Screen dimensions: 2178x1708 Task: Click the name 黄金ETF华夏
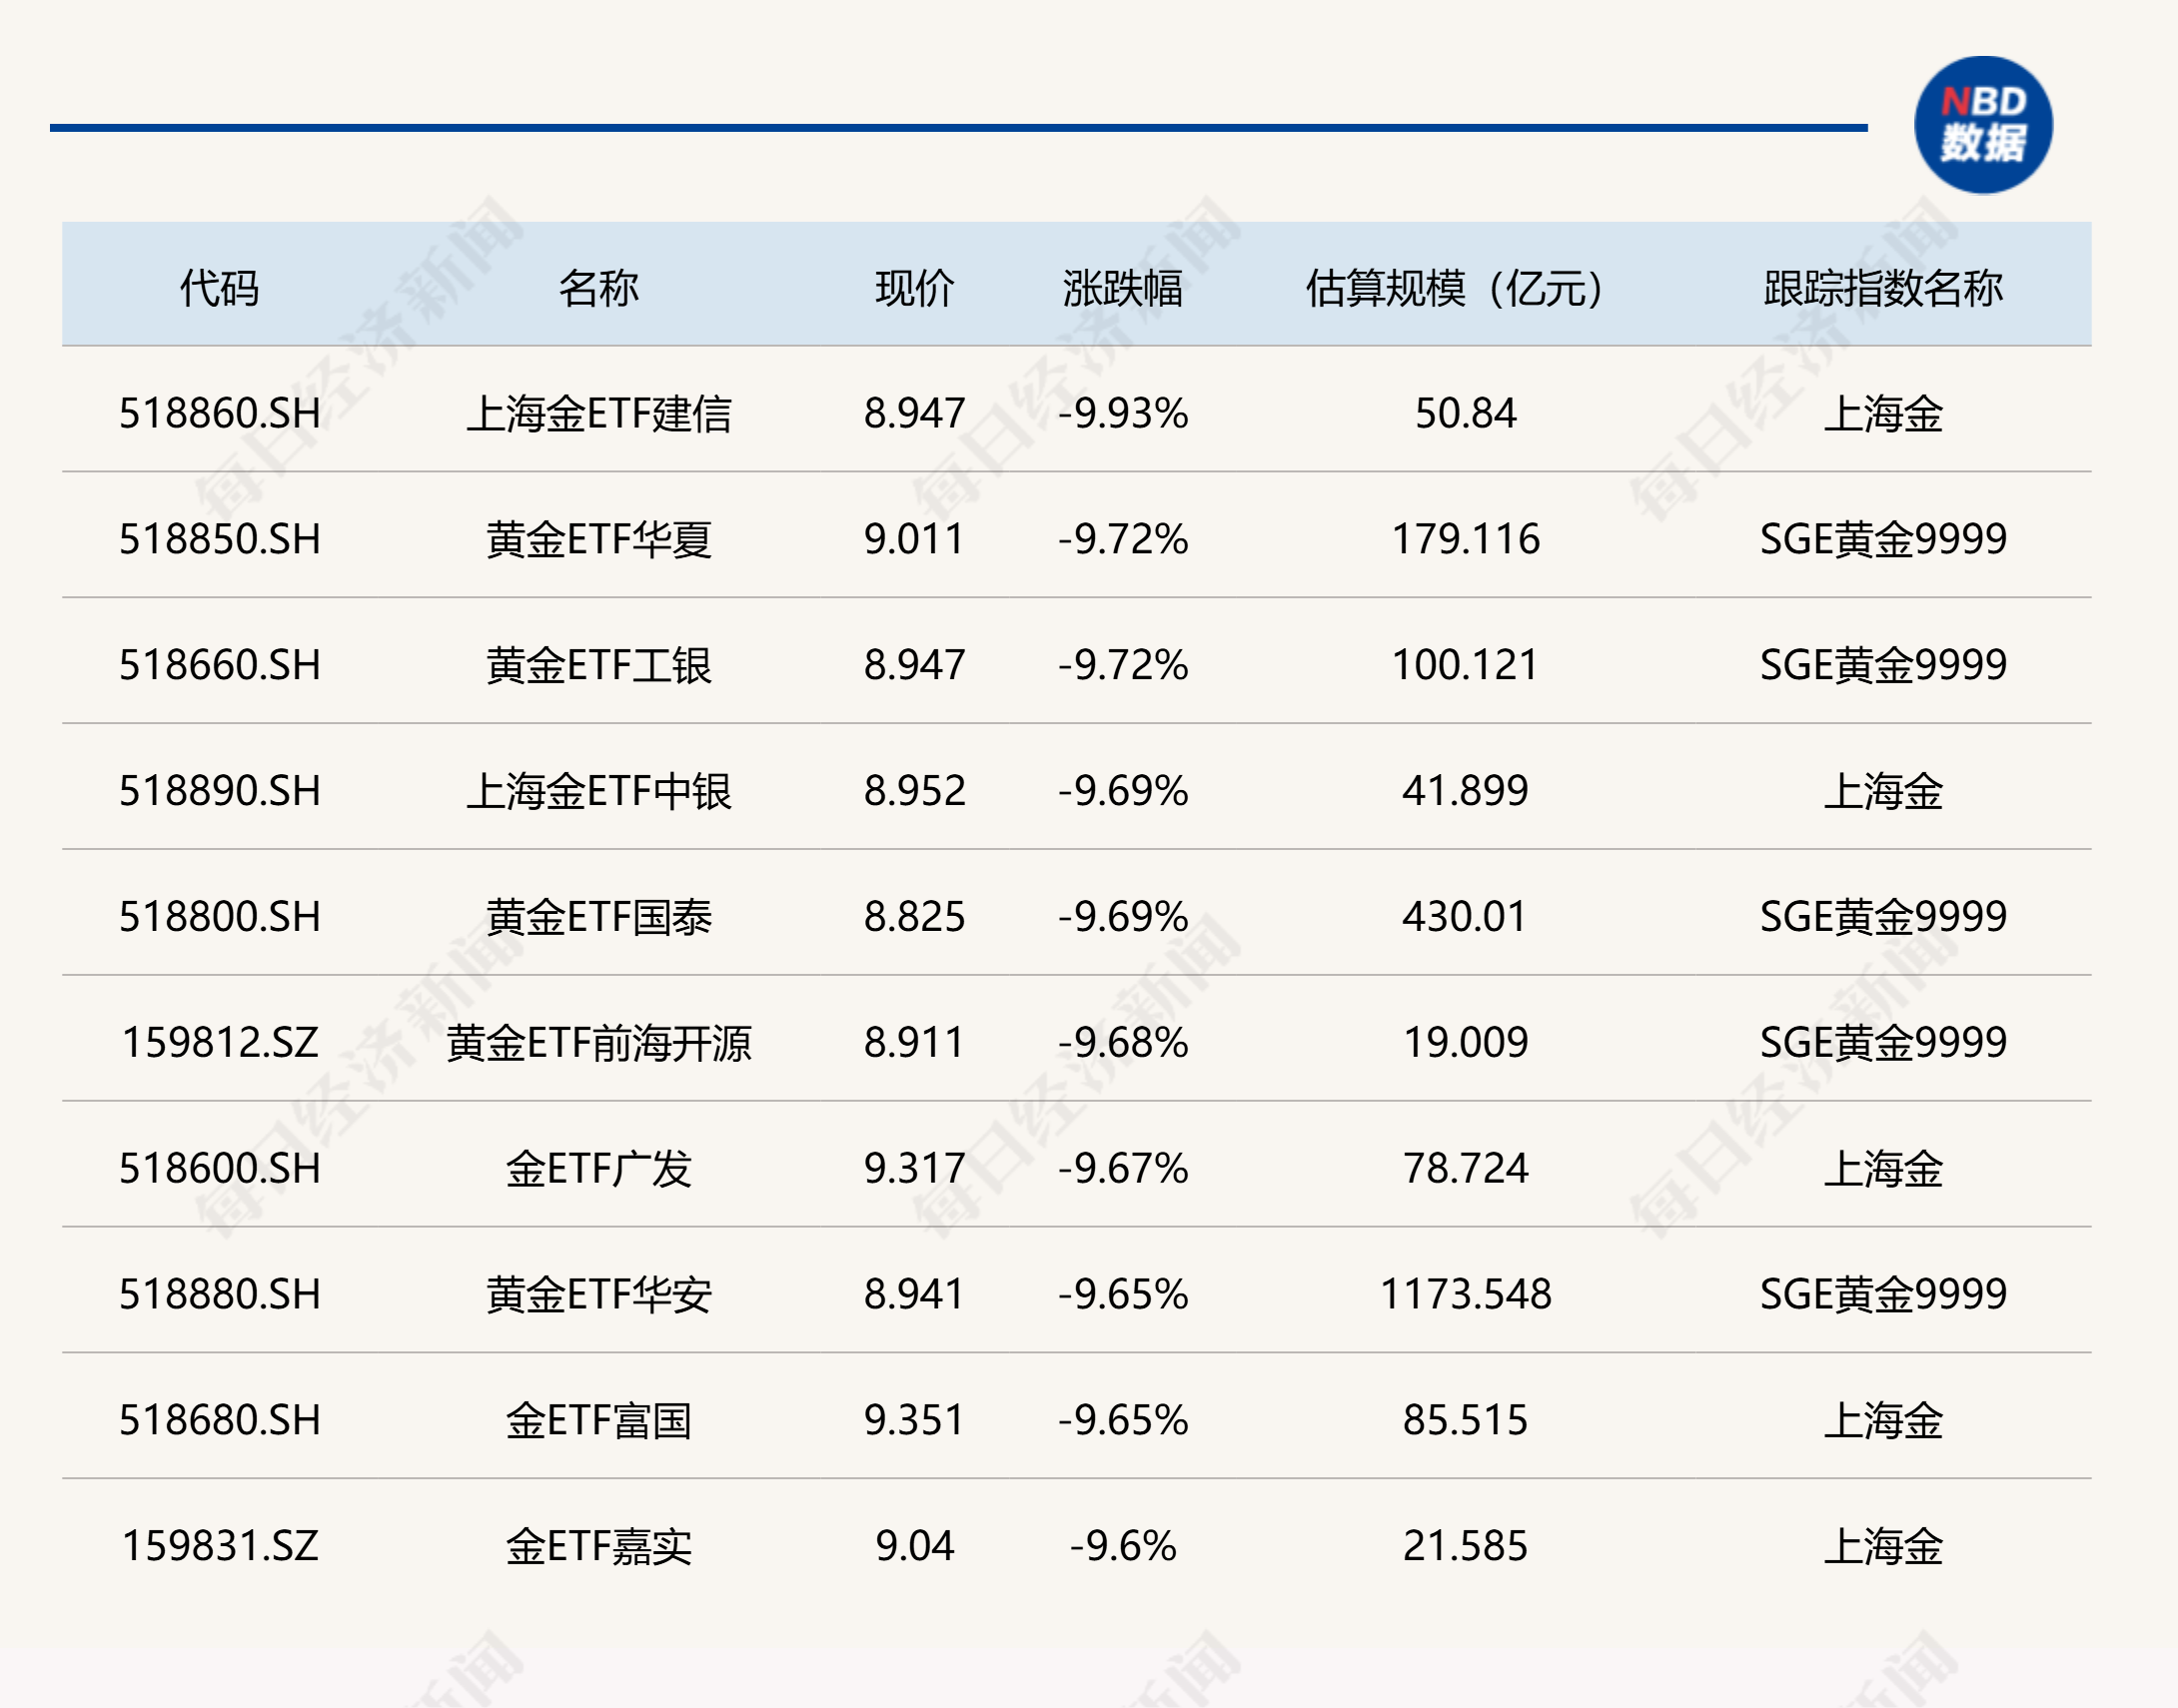click(598, 539)
